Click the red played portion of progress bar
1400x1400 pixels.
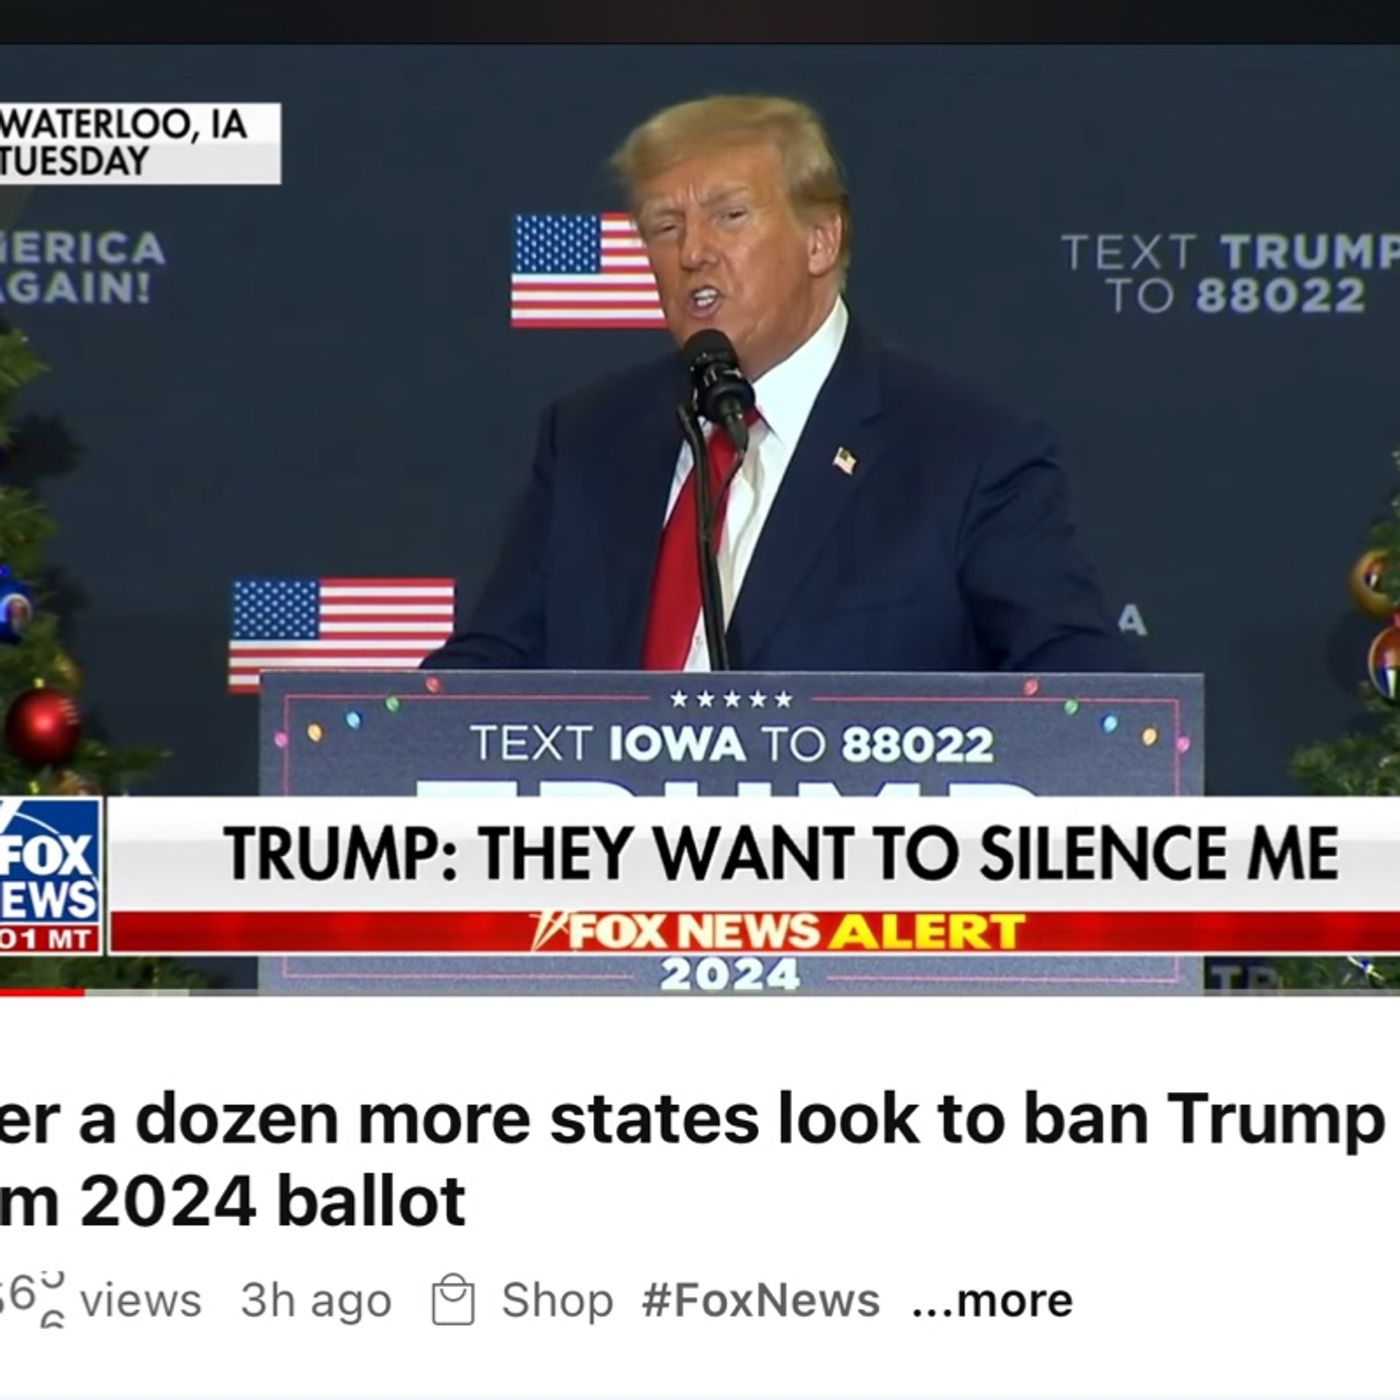point(42,992)
